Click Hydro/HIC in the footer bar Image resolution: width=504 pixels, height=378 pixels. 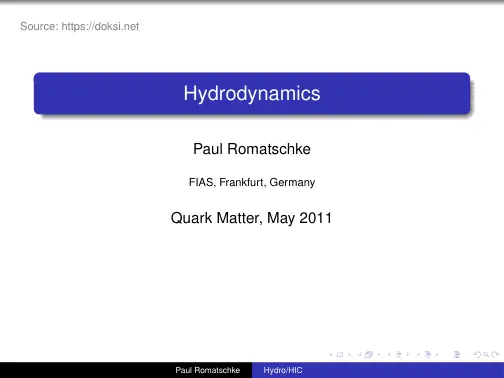point(283,370)
